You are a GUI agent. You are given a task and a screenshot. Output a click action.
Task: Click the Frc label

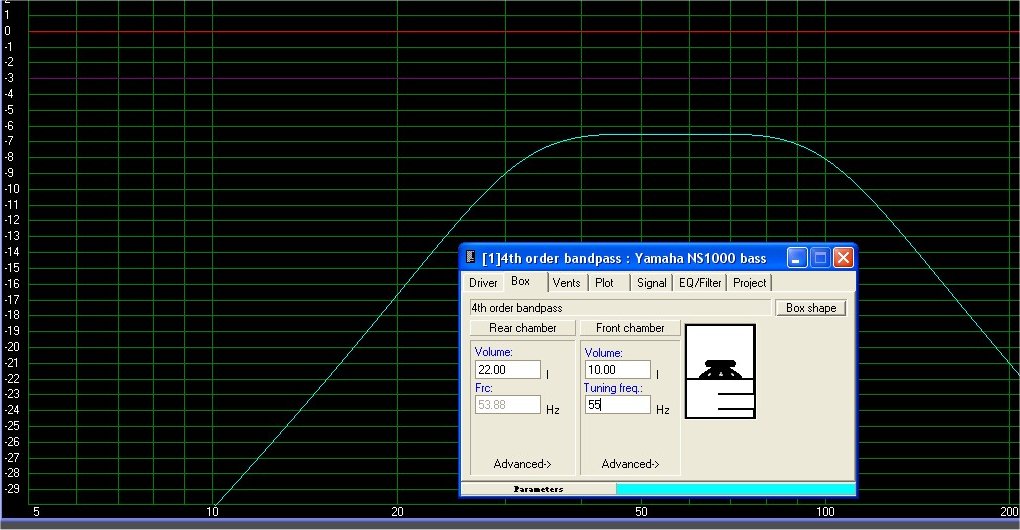[x=483, y=388]
